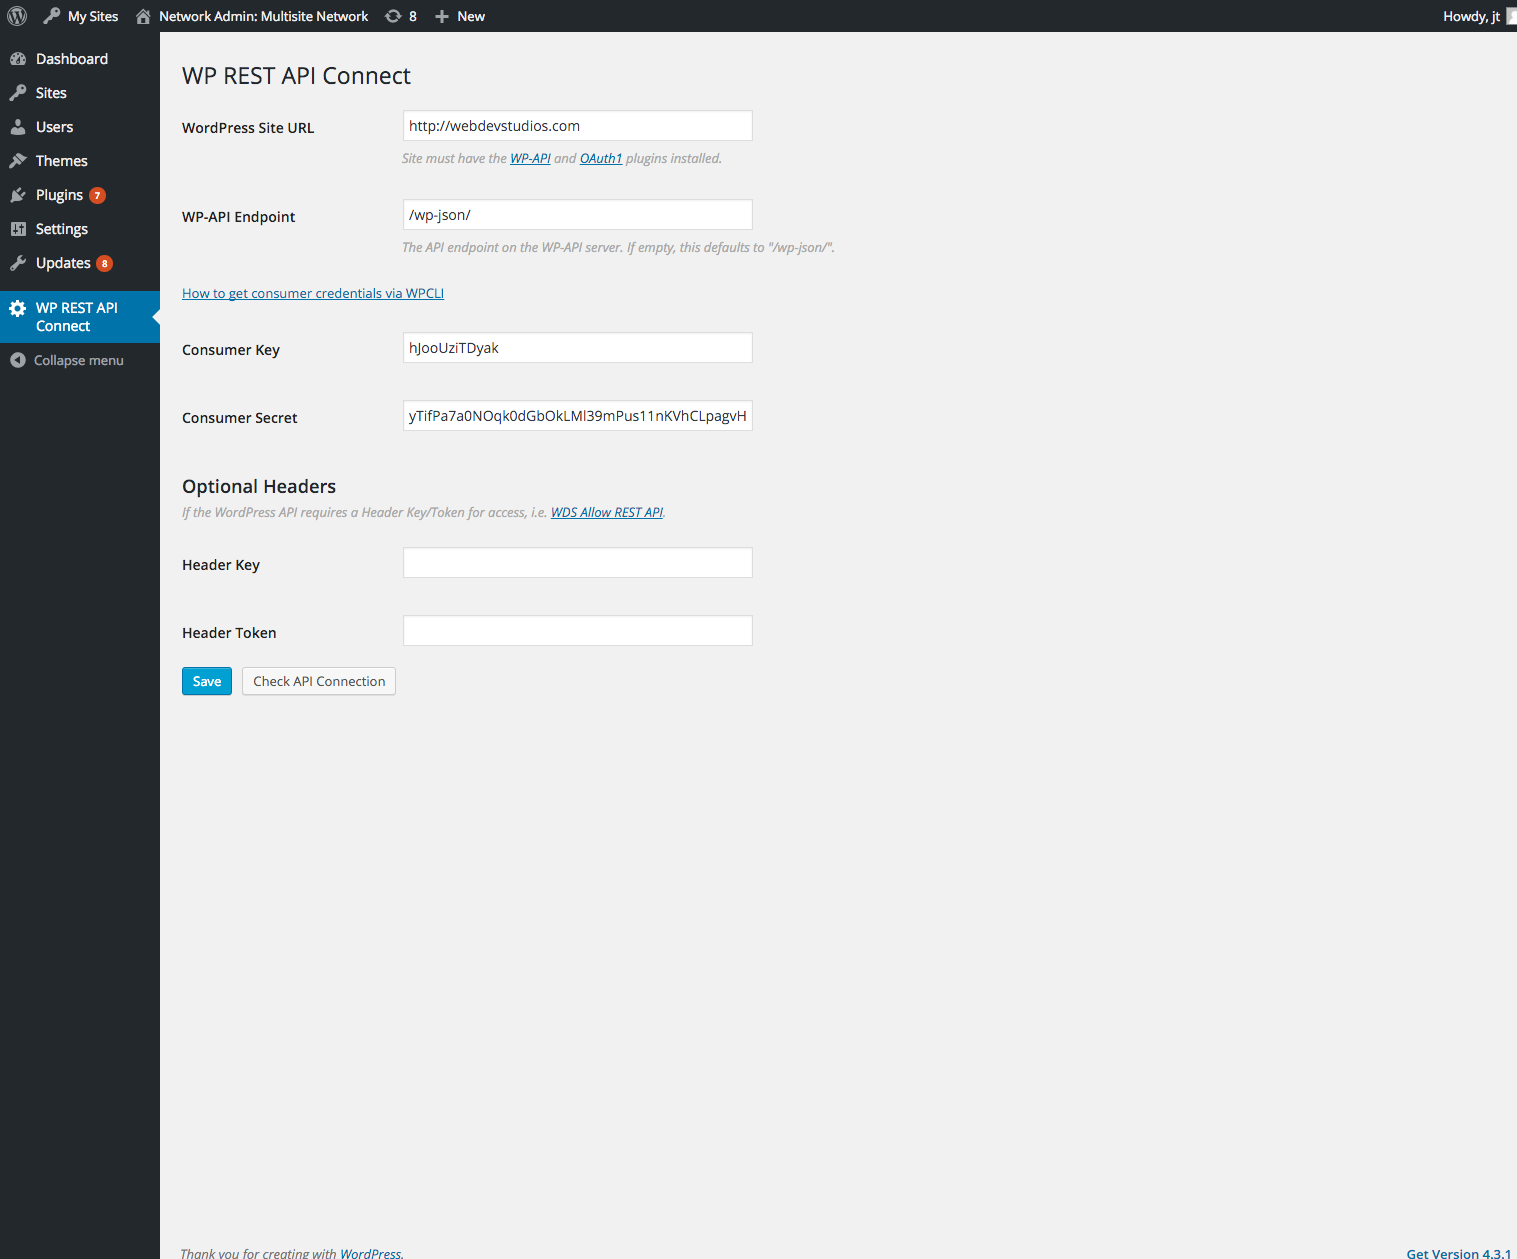
Task: Focus the Header Key field
Action: (x=578, y=563)
